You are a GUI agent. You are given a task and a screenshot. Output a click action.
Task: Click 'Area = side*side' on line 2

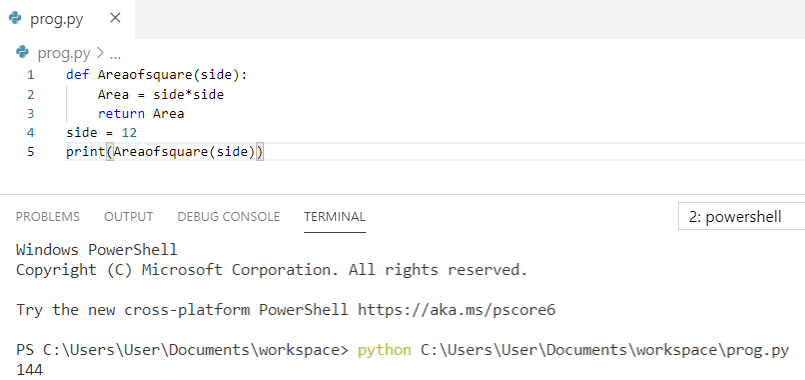(x=161, y=95)
